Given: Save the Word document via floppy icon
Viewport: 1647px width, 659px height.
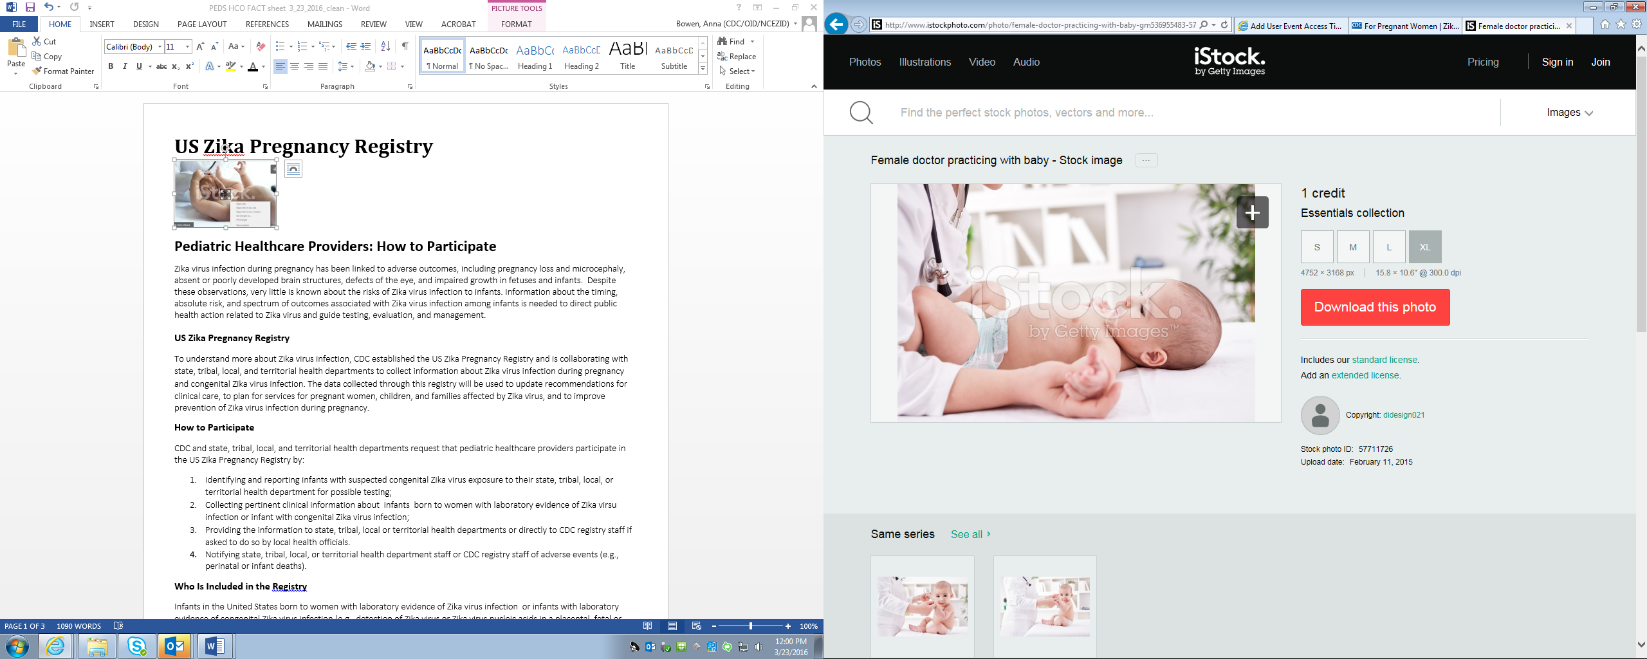Looking at the screenshot, I should (x=30, y=7).
